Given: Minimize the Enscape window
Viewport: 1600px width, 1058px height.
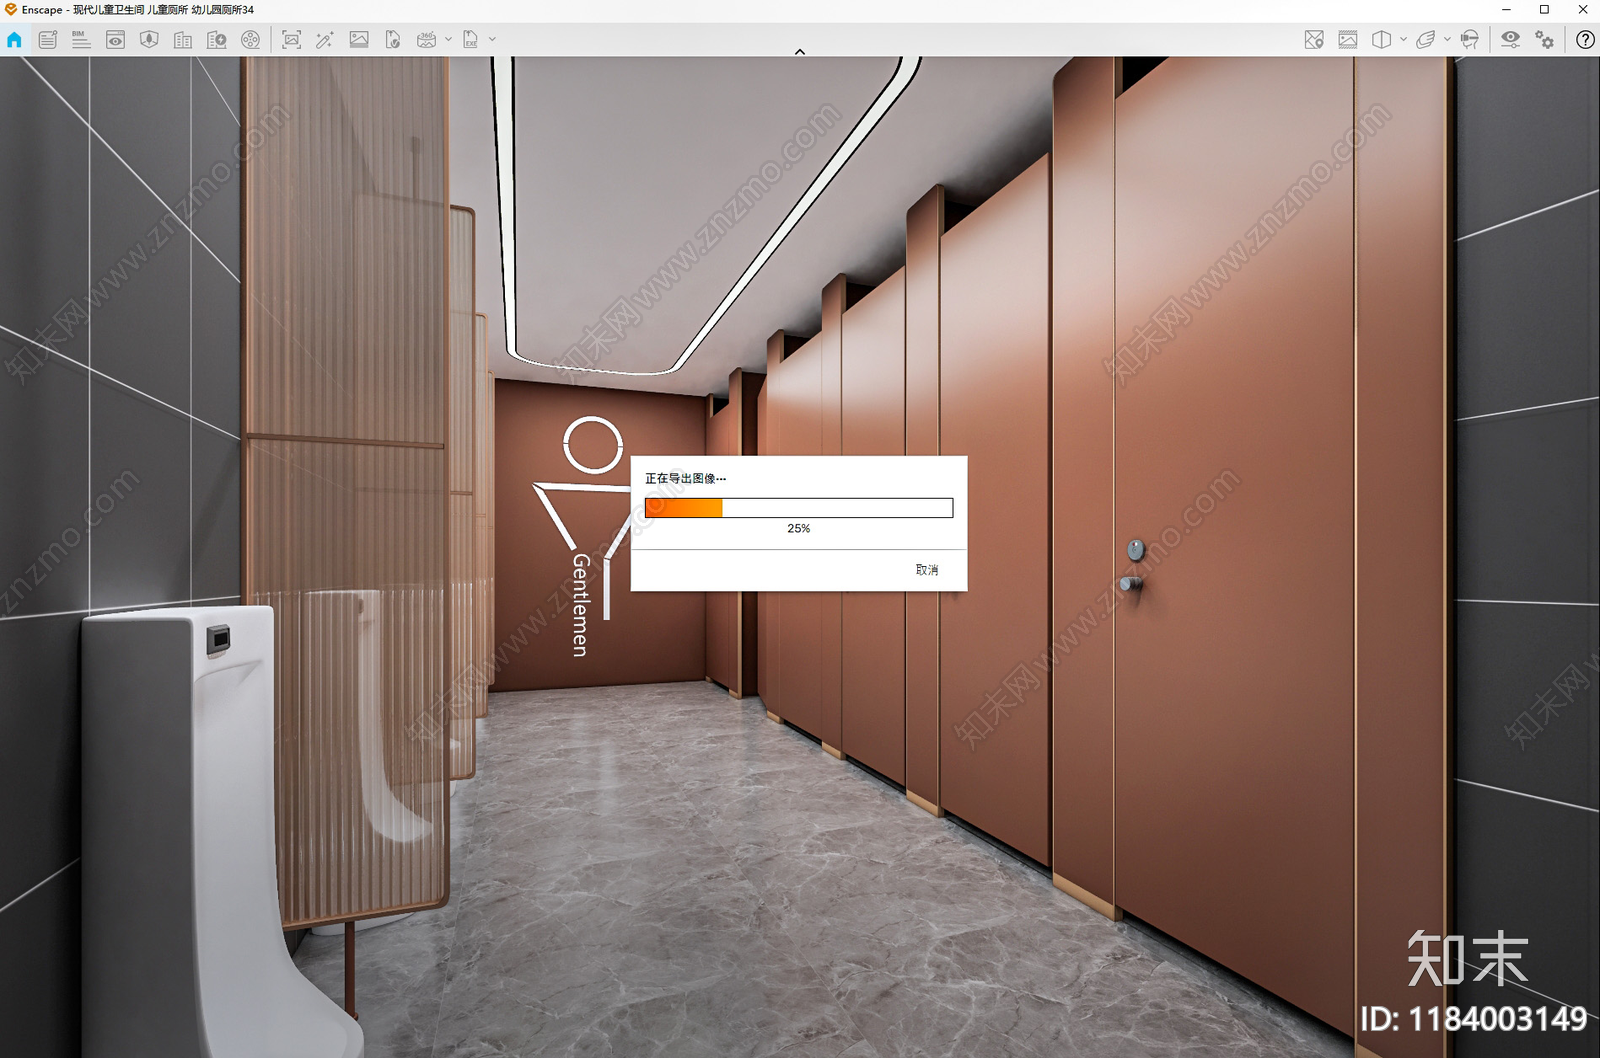Looking at the screenshot, I should (1506, 10).
